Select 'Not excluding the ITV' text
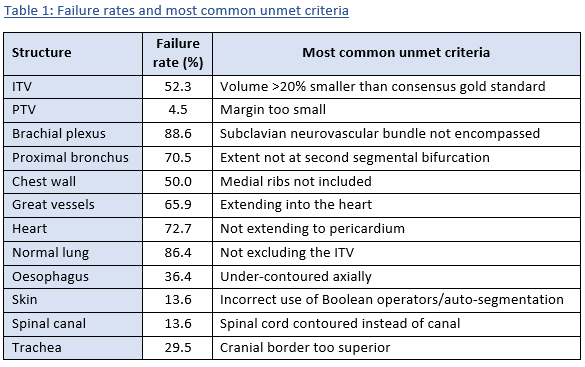This screenshot has height=367, width=585. [x=287, y=252]
